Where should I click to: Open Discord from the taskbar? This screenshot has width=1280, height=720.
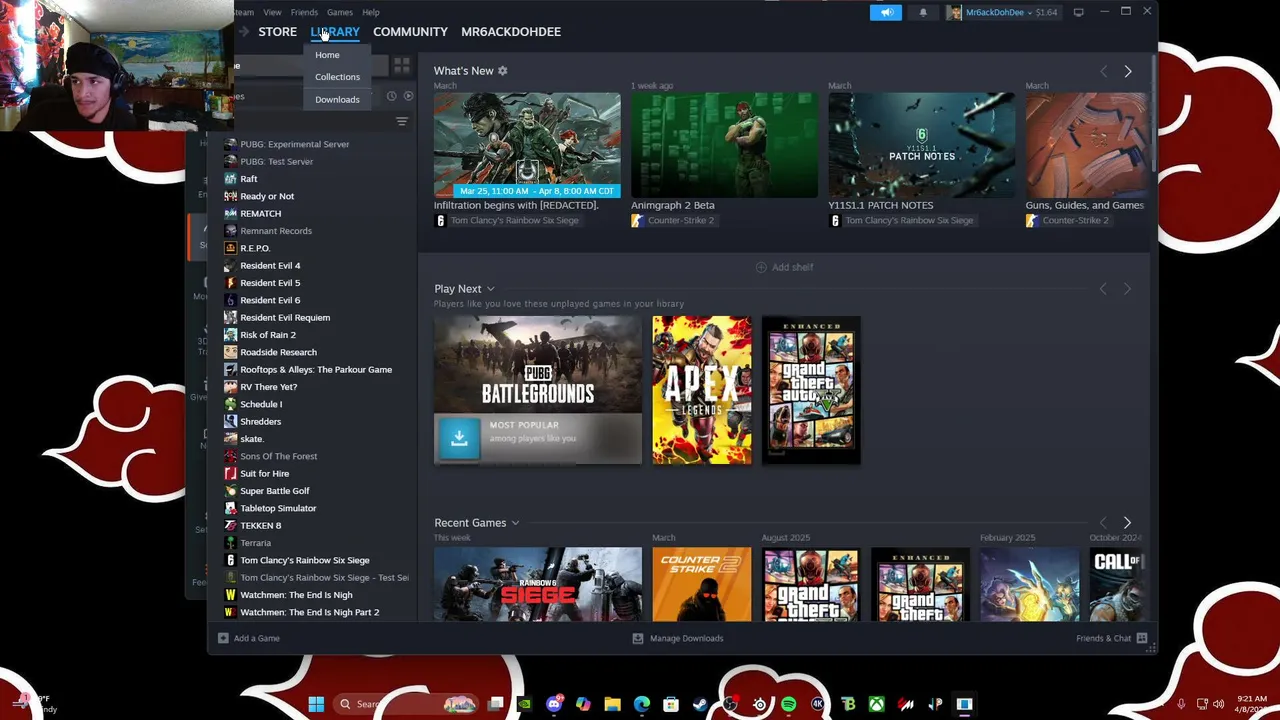tap(554, 704)
